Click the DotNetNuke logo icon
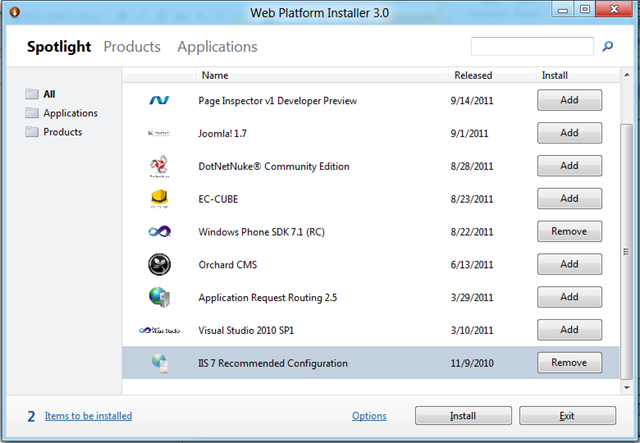The image size is (640, 443). pyautogui.click(x=159, y=166)
